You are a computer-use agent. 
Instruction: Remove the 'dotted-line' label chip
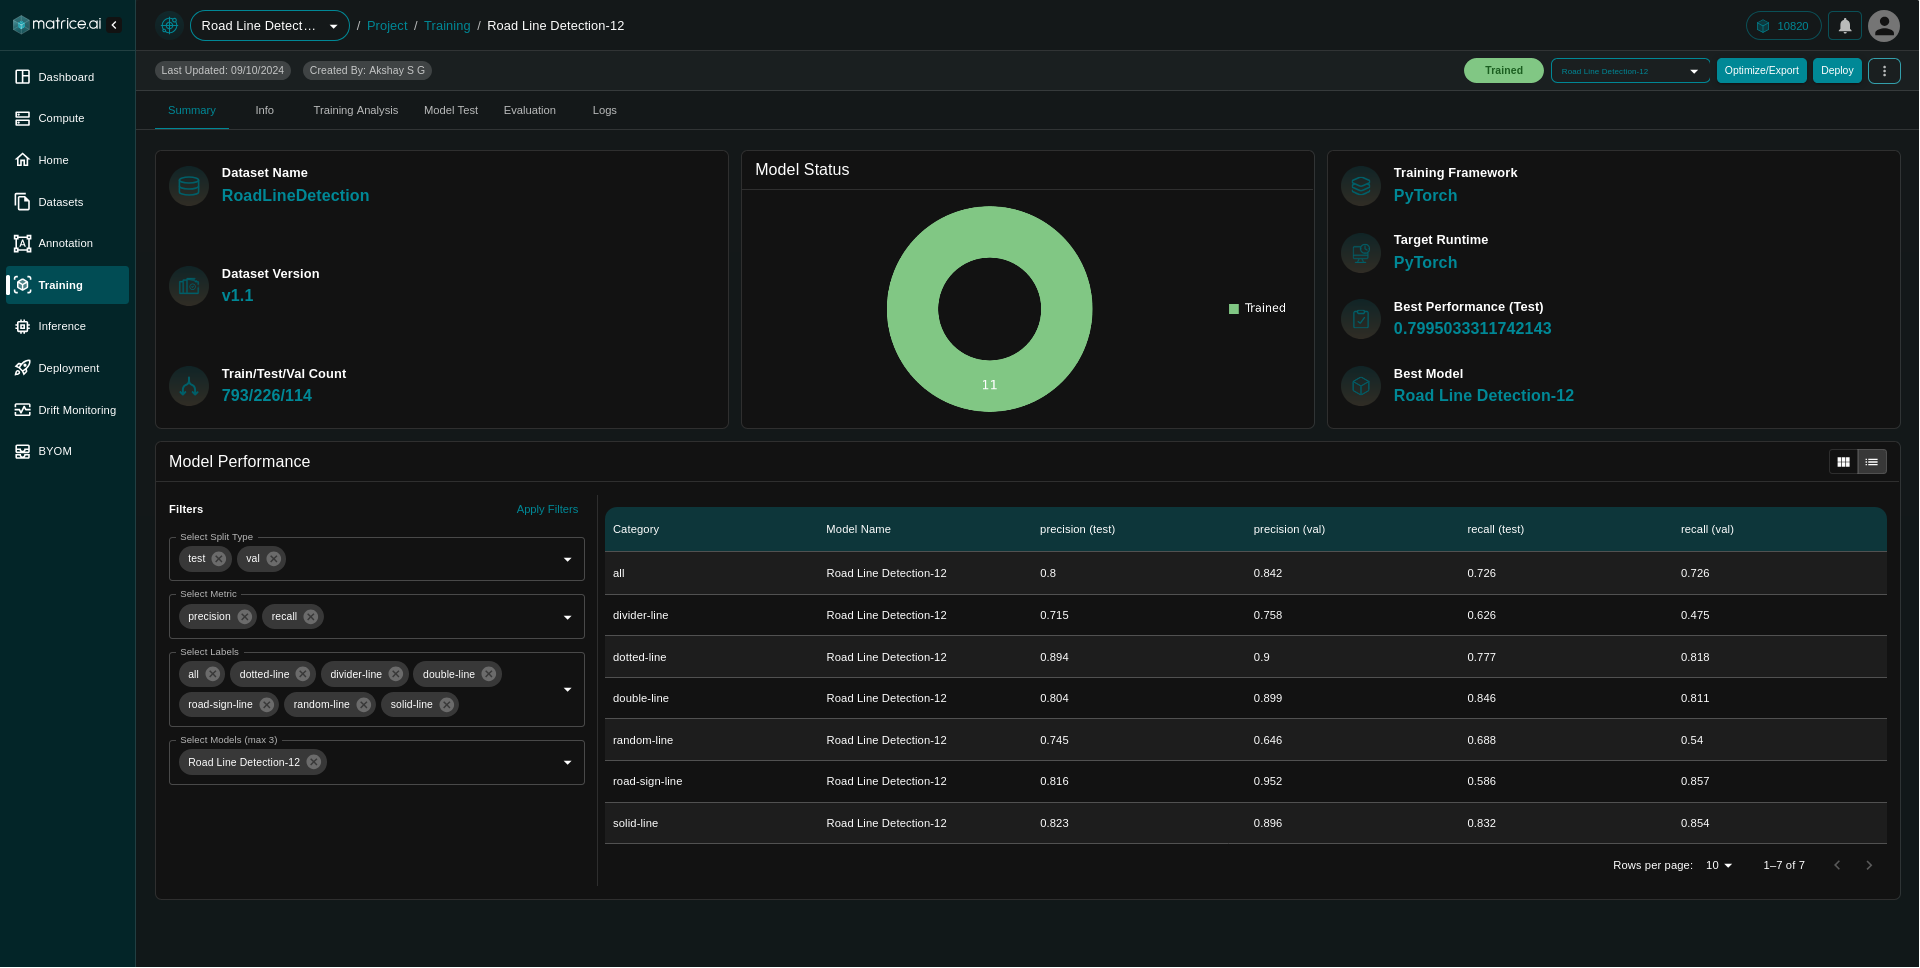303,674
